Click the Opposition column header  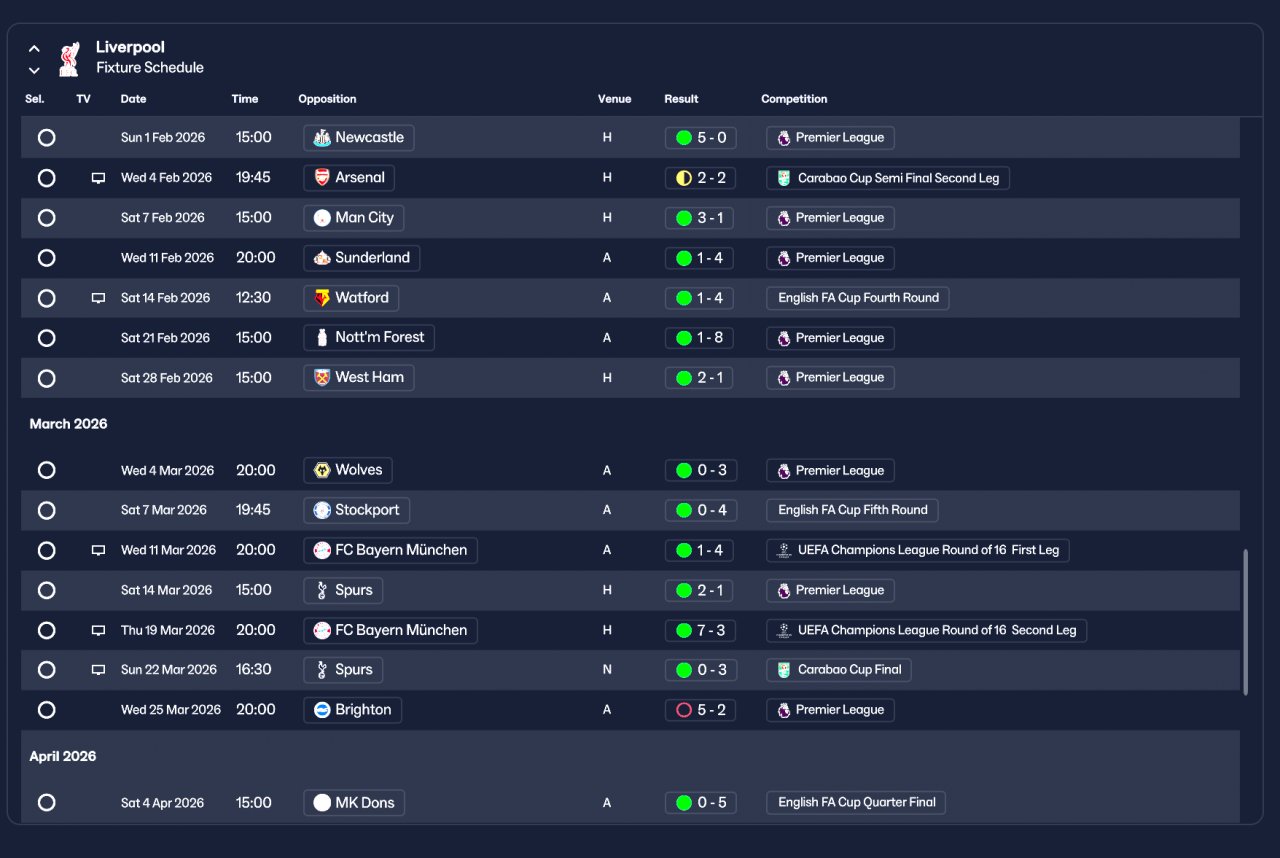[327, 99]
